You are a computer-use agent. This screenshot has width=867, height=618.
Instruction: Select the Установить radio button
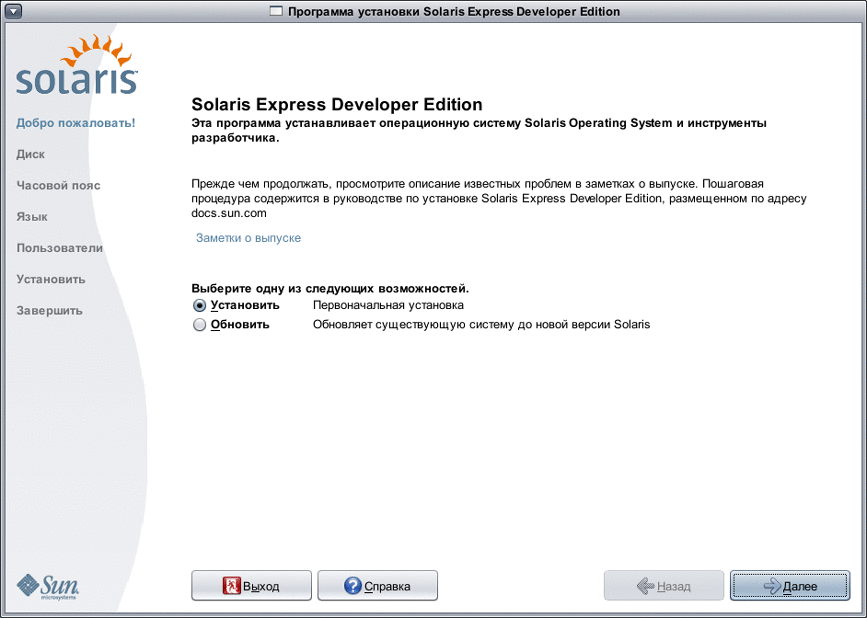[x=199, y=306]
